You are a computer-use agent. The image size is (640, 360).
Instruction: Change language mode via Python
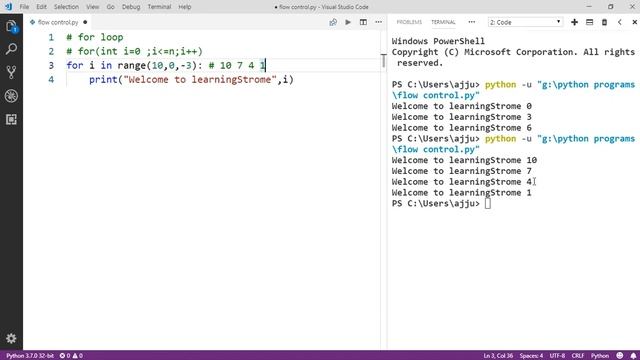point(600,356)
